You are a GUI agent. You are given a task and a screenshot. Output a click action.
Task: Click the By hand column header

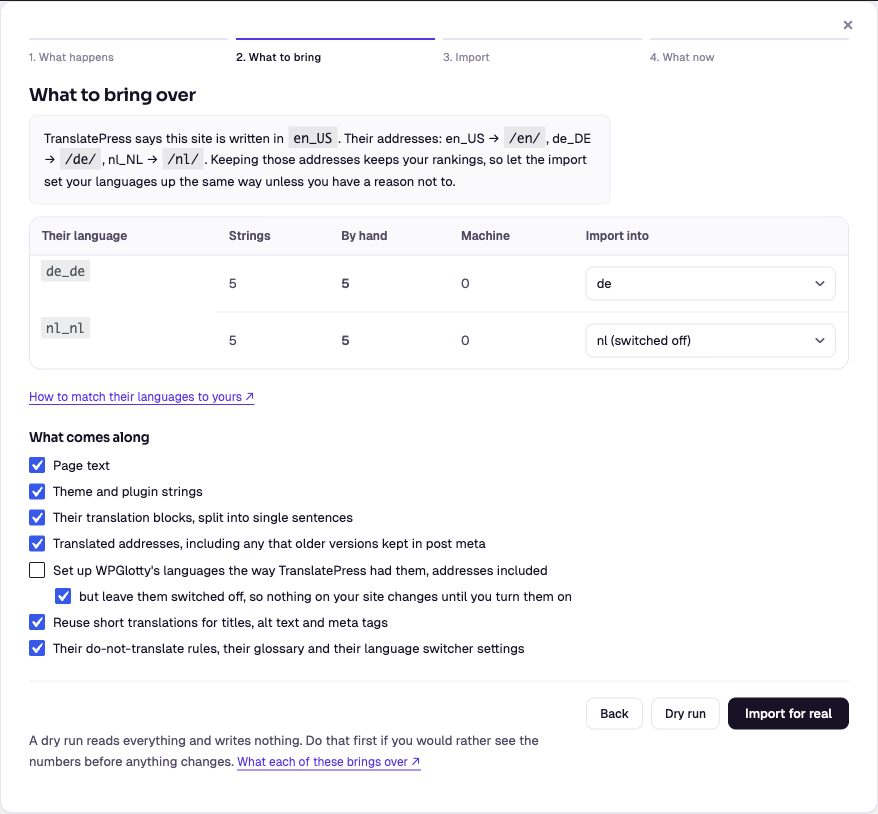364,236
